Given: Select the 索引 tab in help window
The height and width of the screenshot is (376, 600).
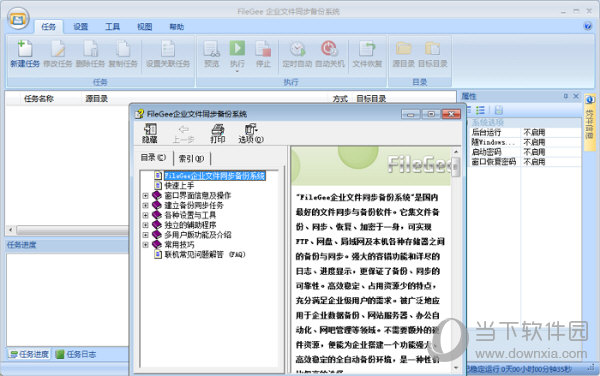Looking at the screenshot, I should coord(191,158).
